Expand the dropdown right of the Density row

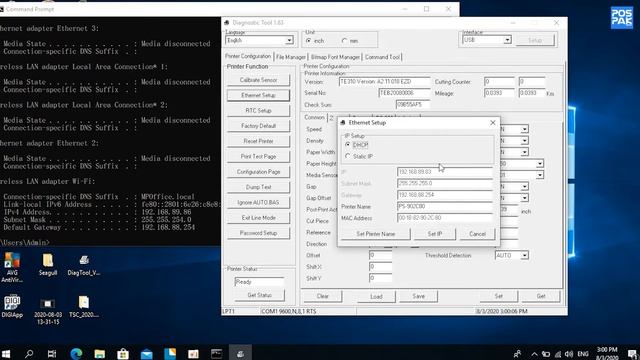click(524, 141)
